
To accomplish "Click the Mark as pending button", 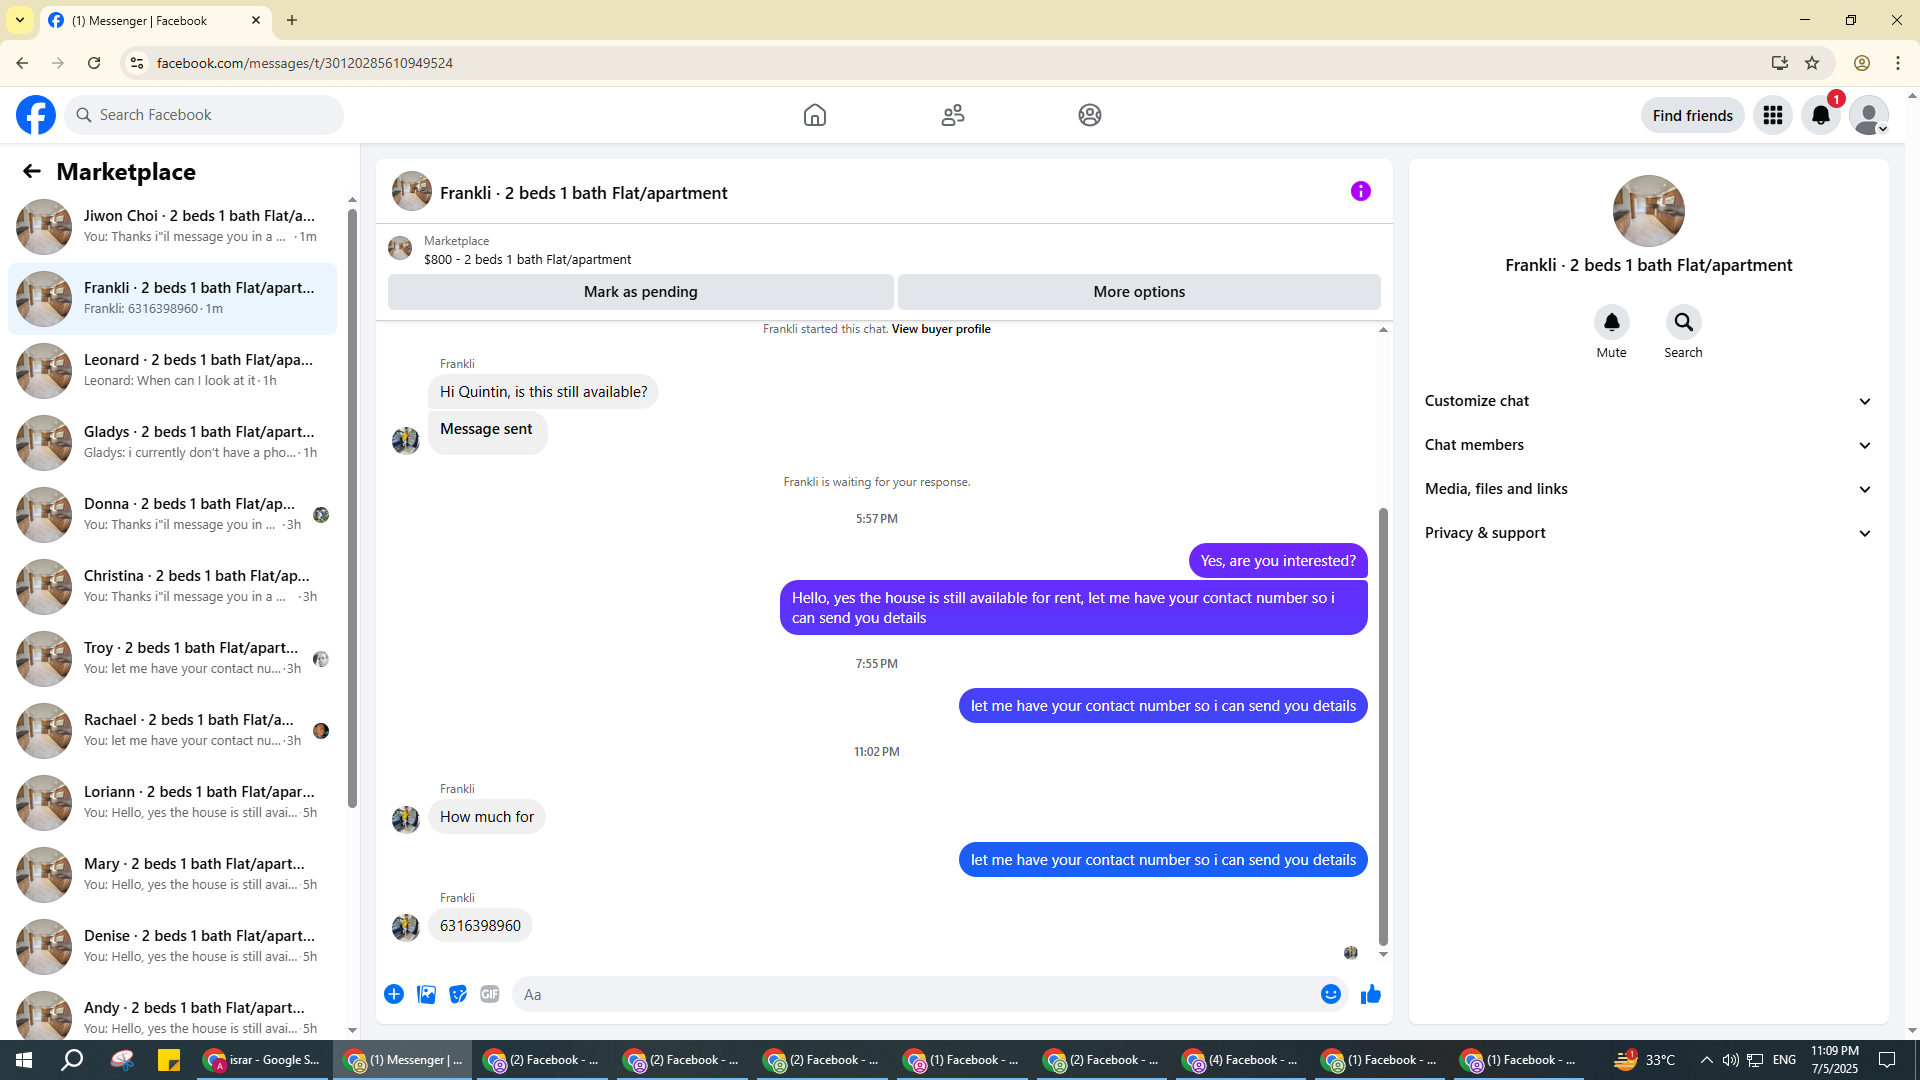I will (640, 292).
